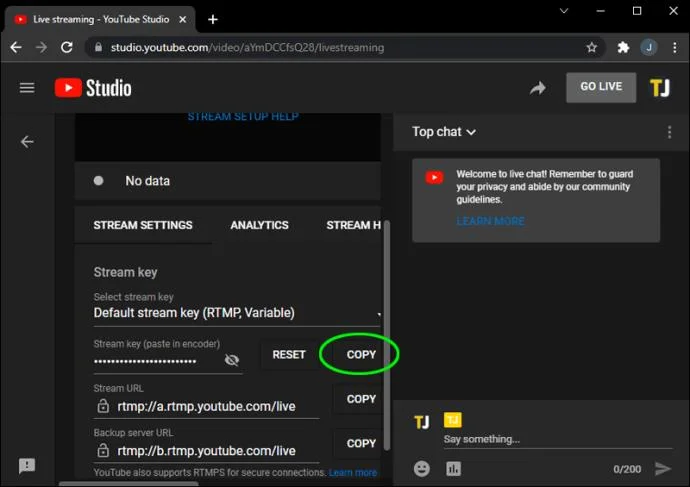
Task: Open live chat three-dot options menu
Action: [669, 132]
